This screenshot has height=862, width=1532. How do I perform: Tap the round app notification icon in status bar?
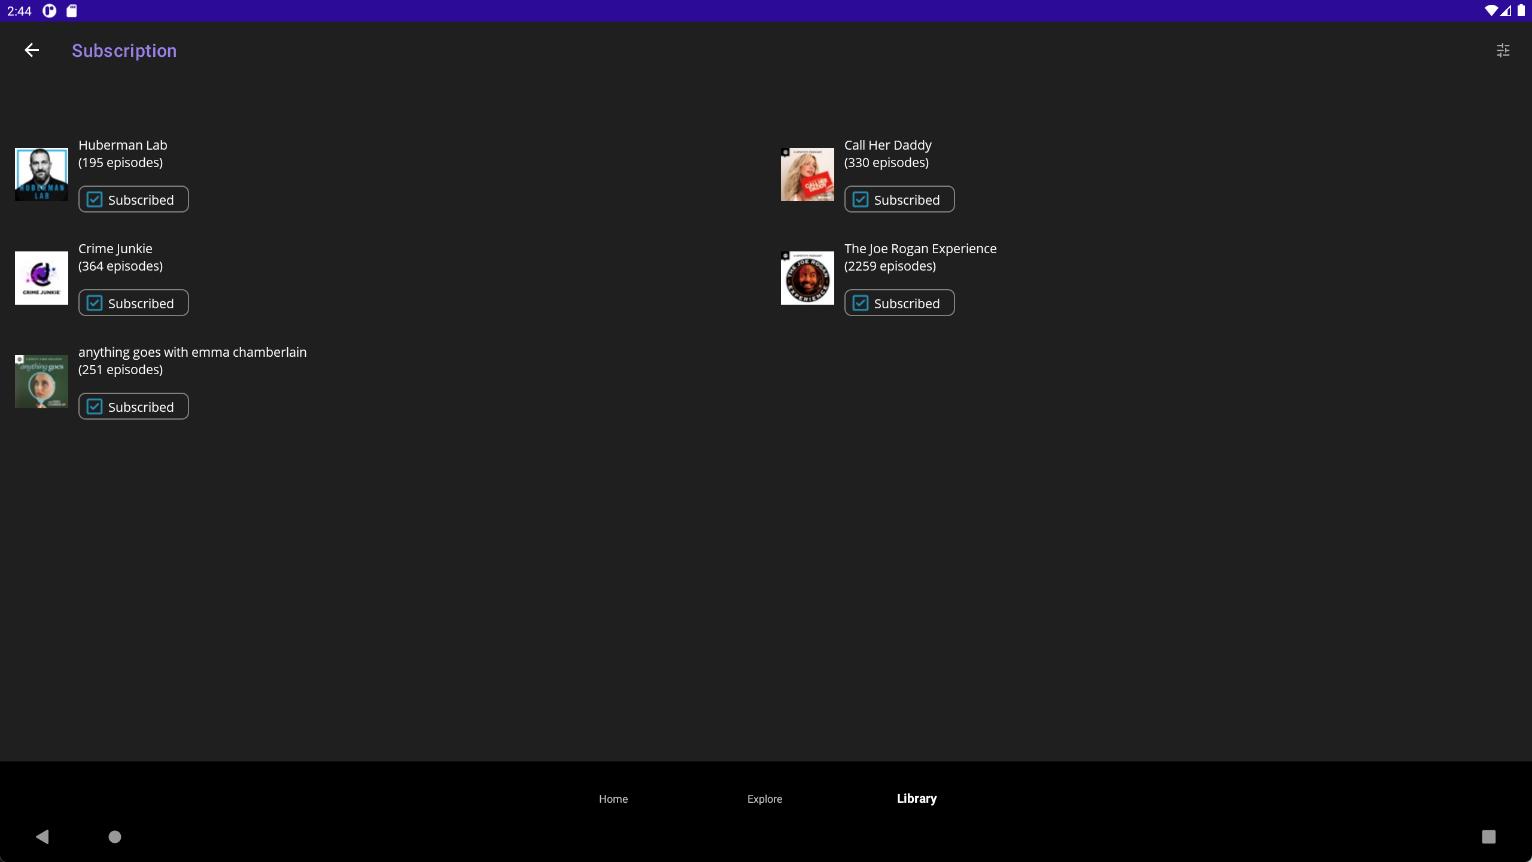point(49,11)
